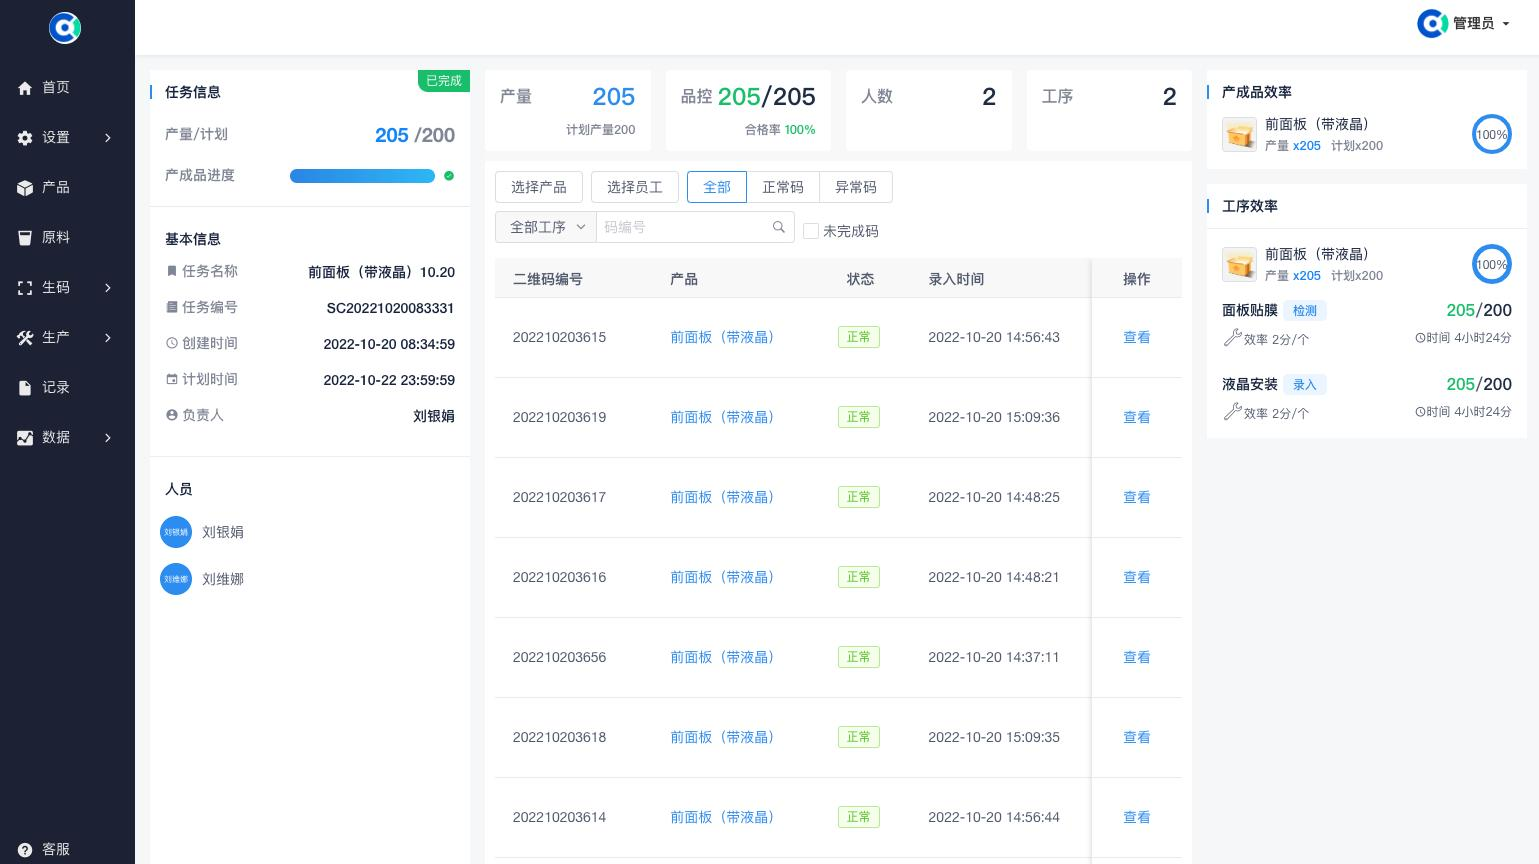Click the app logo in the sidebar

(65, 27)
